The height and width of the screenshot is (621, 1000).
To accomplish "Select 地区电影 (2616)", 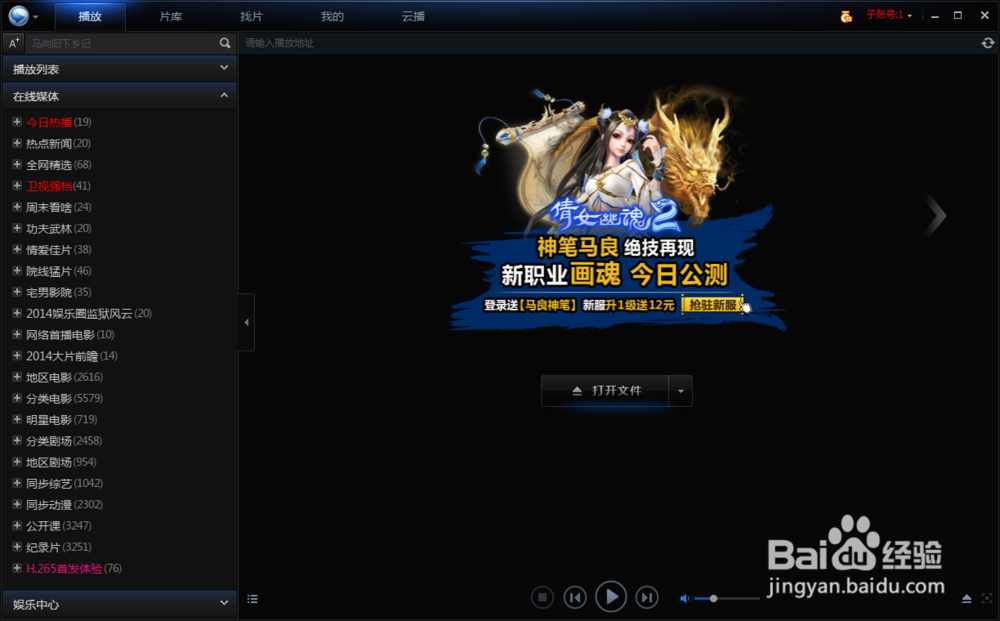I will (64, 377).
